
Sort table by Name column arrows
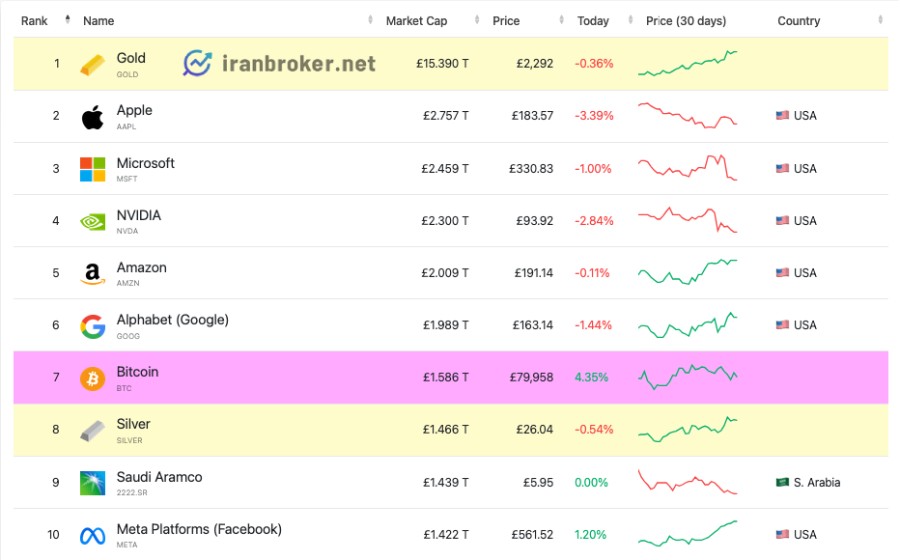pos(370,20)
